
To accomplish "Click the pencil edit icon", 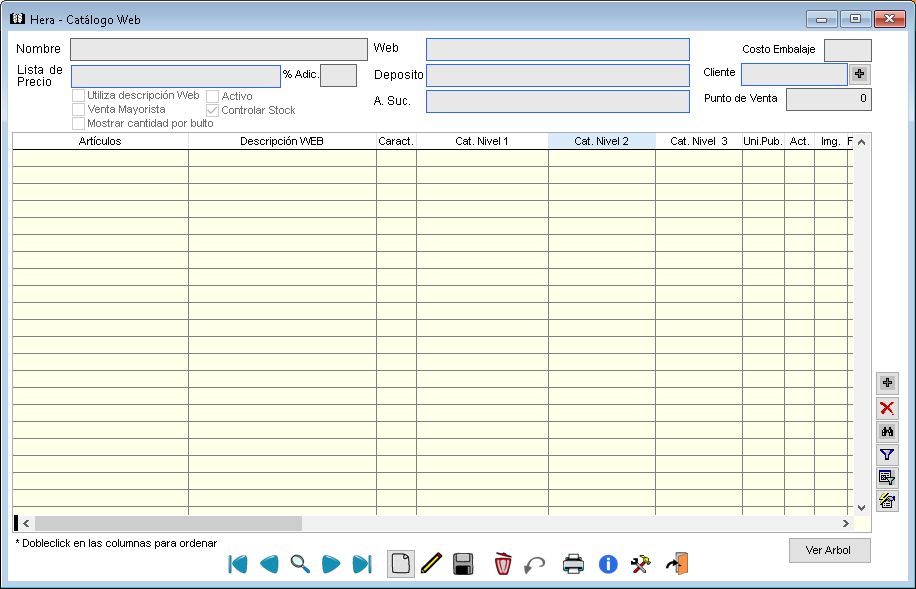I will click(x=431, y=564).
